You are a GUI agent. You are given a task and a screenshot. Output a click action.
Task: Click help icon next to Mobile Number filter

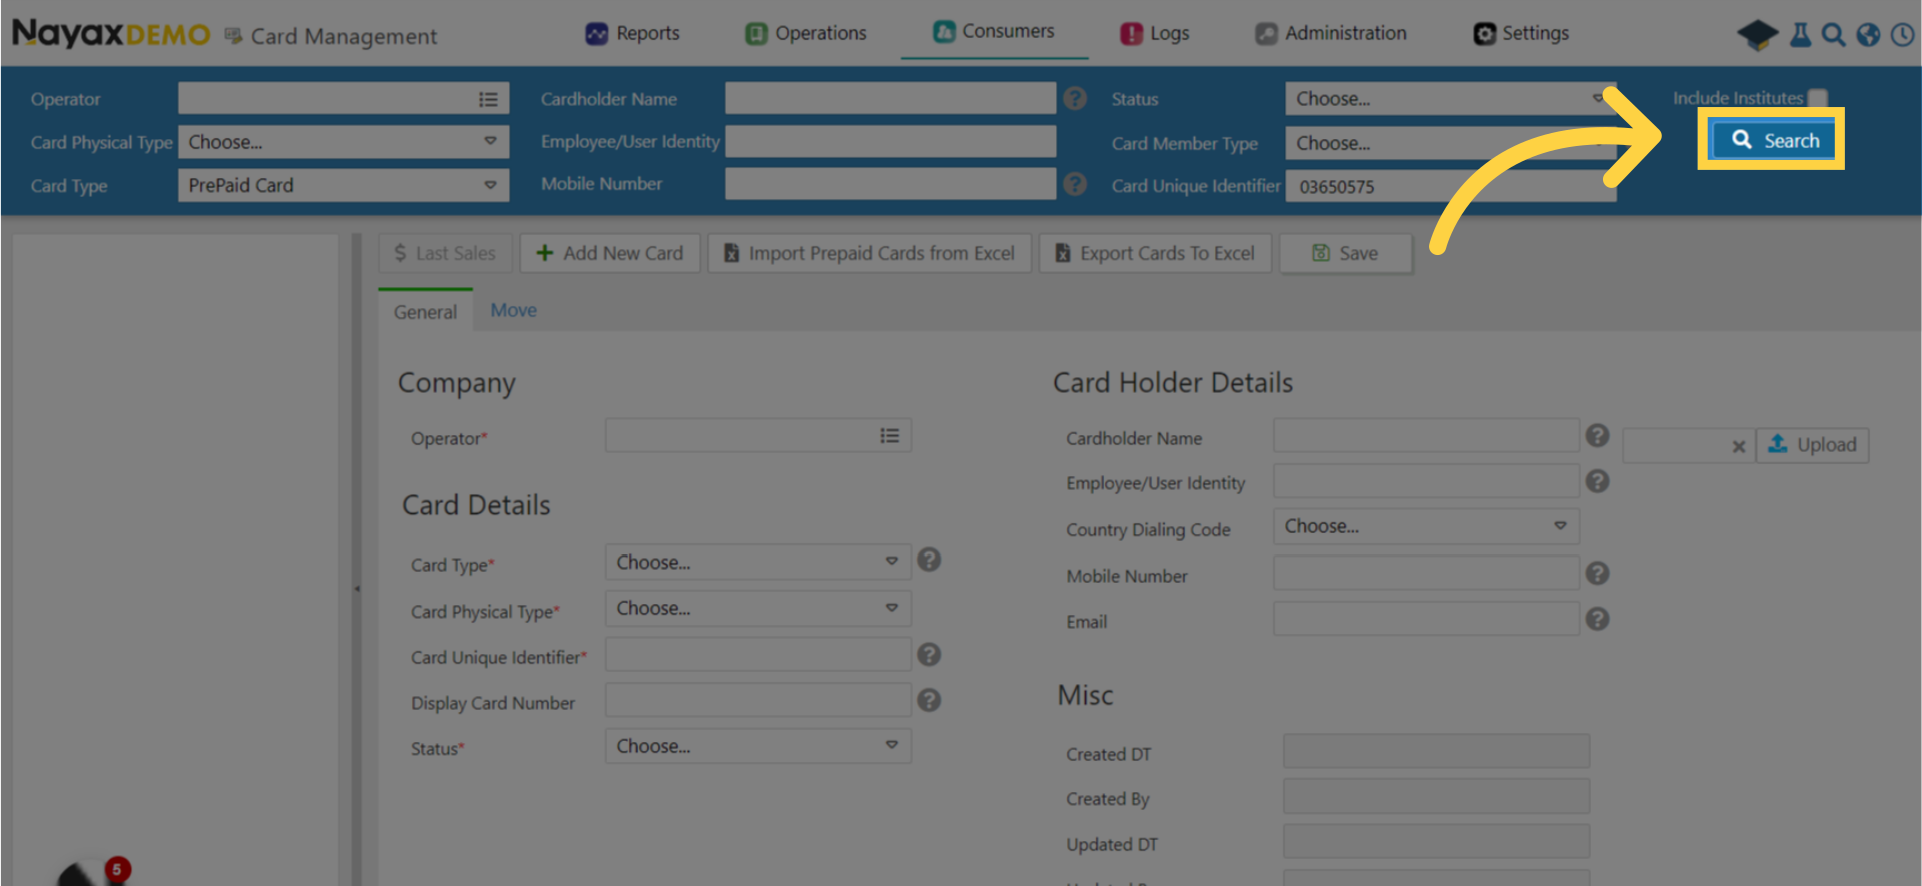click(1075, 184)
